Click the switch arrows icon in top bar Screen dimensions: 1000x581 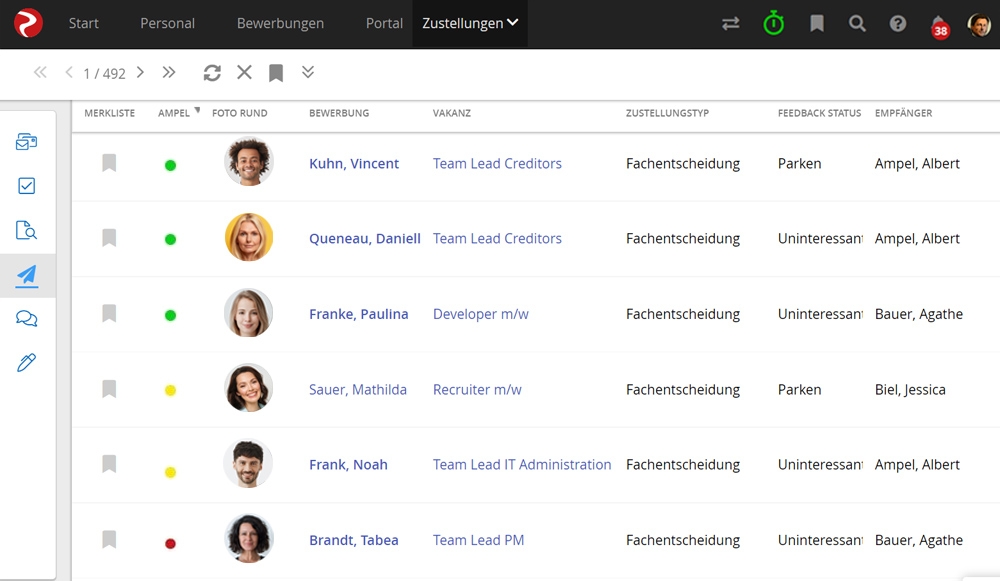731,23
